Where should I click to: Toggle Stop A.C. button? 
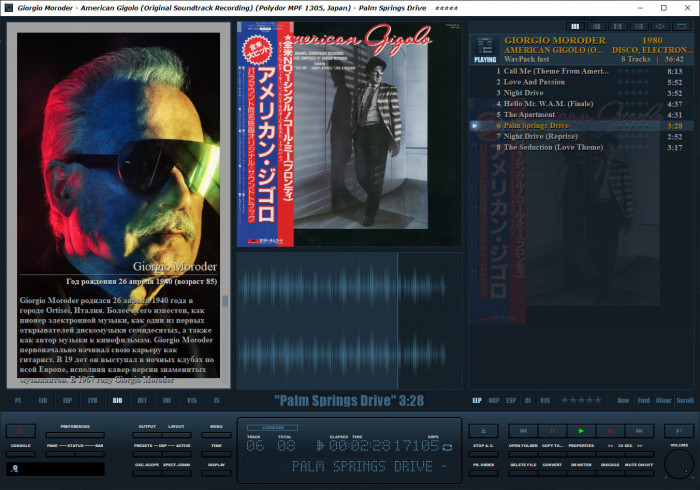[x=483, y=454]
